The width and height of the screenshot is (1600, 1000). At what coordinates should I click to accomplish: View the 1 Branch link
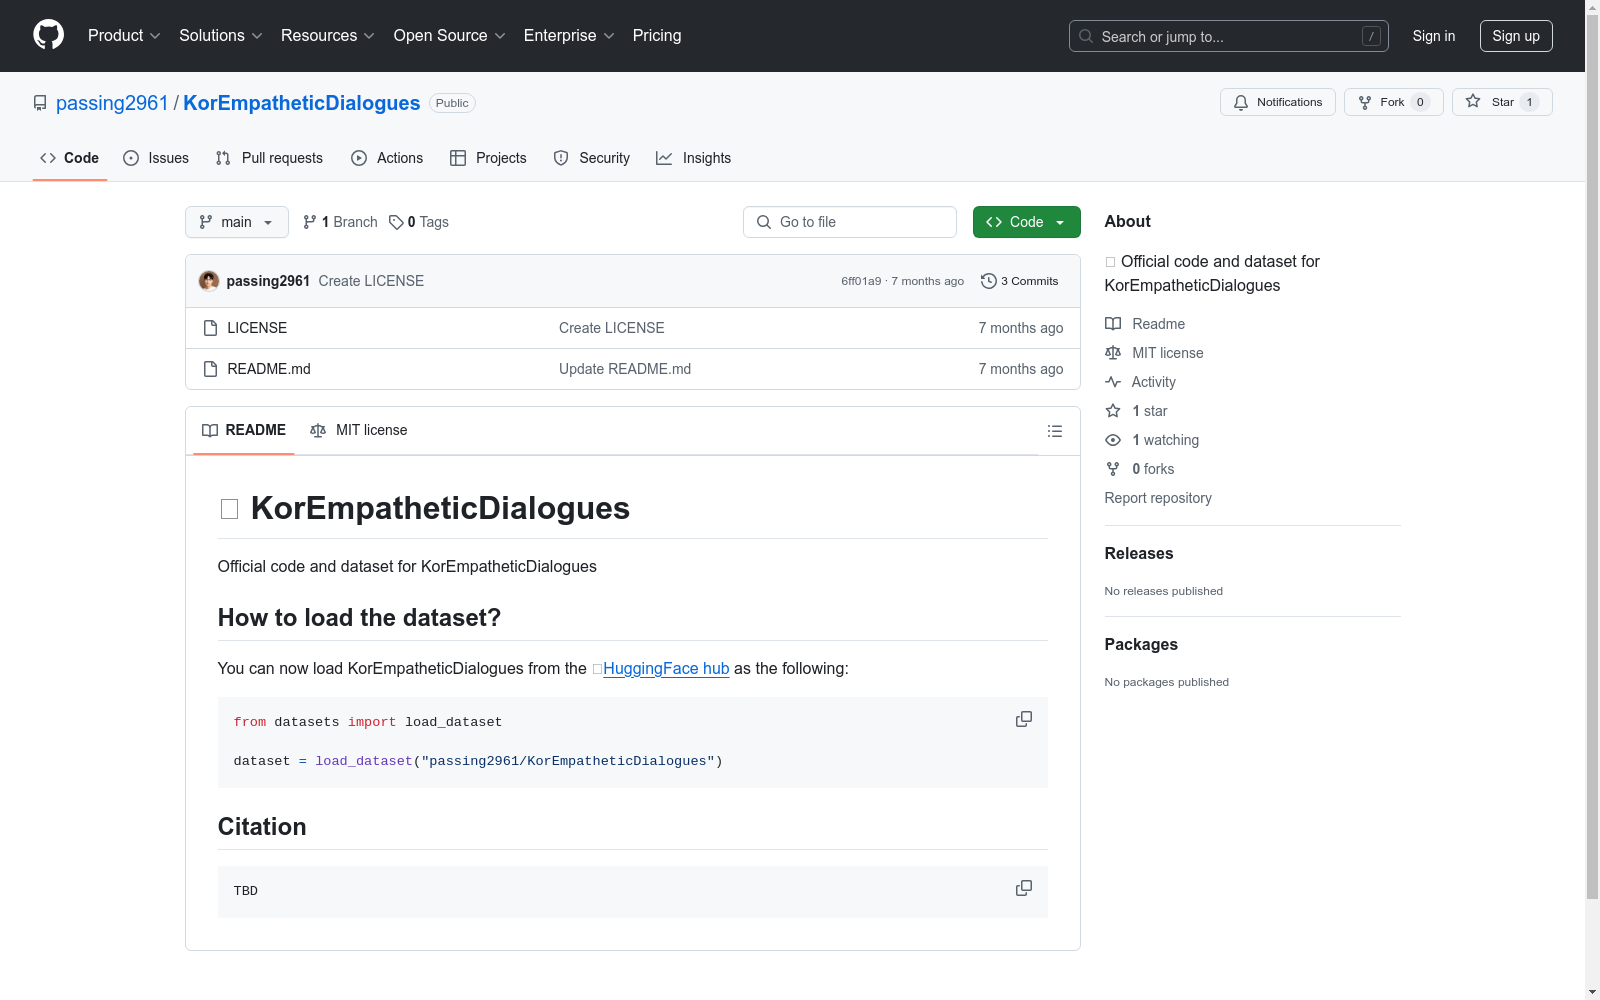[340, 222]
